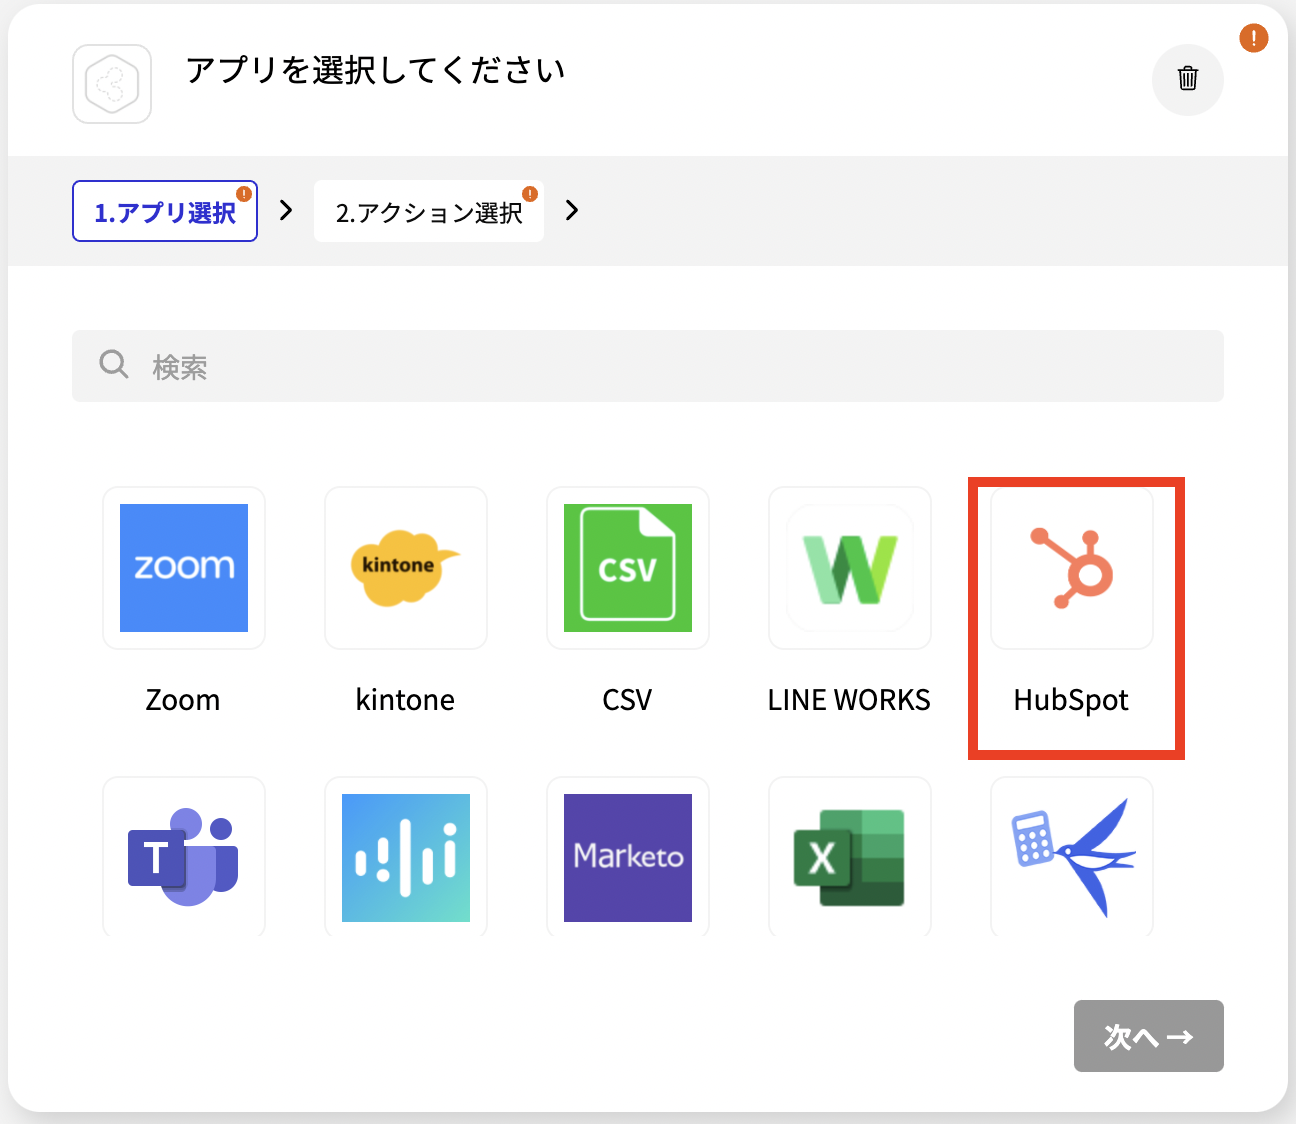Click the HubSpot label text
Image resolution: width=1296 pixels, height=1124 pixels.
1071,701
